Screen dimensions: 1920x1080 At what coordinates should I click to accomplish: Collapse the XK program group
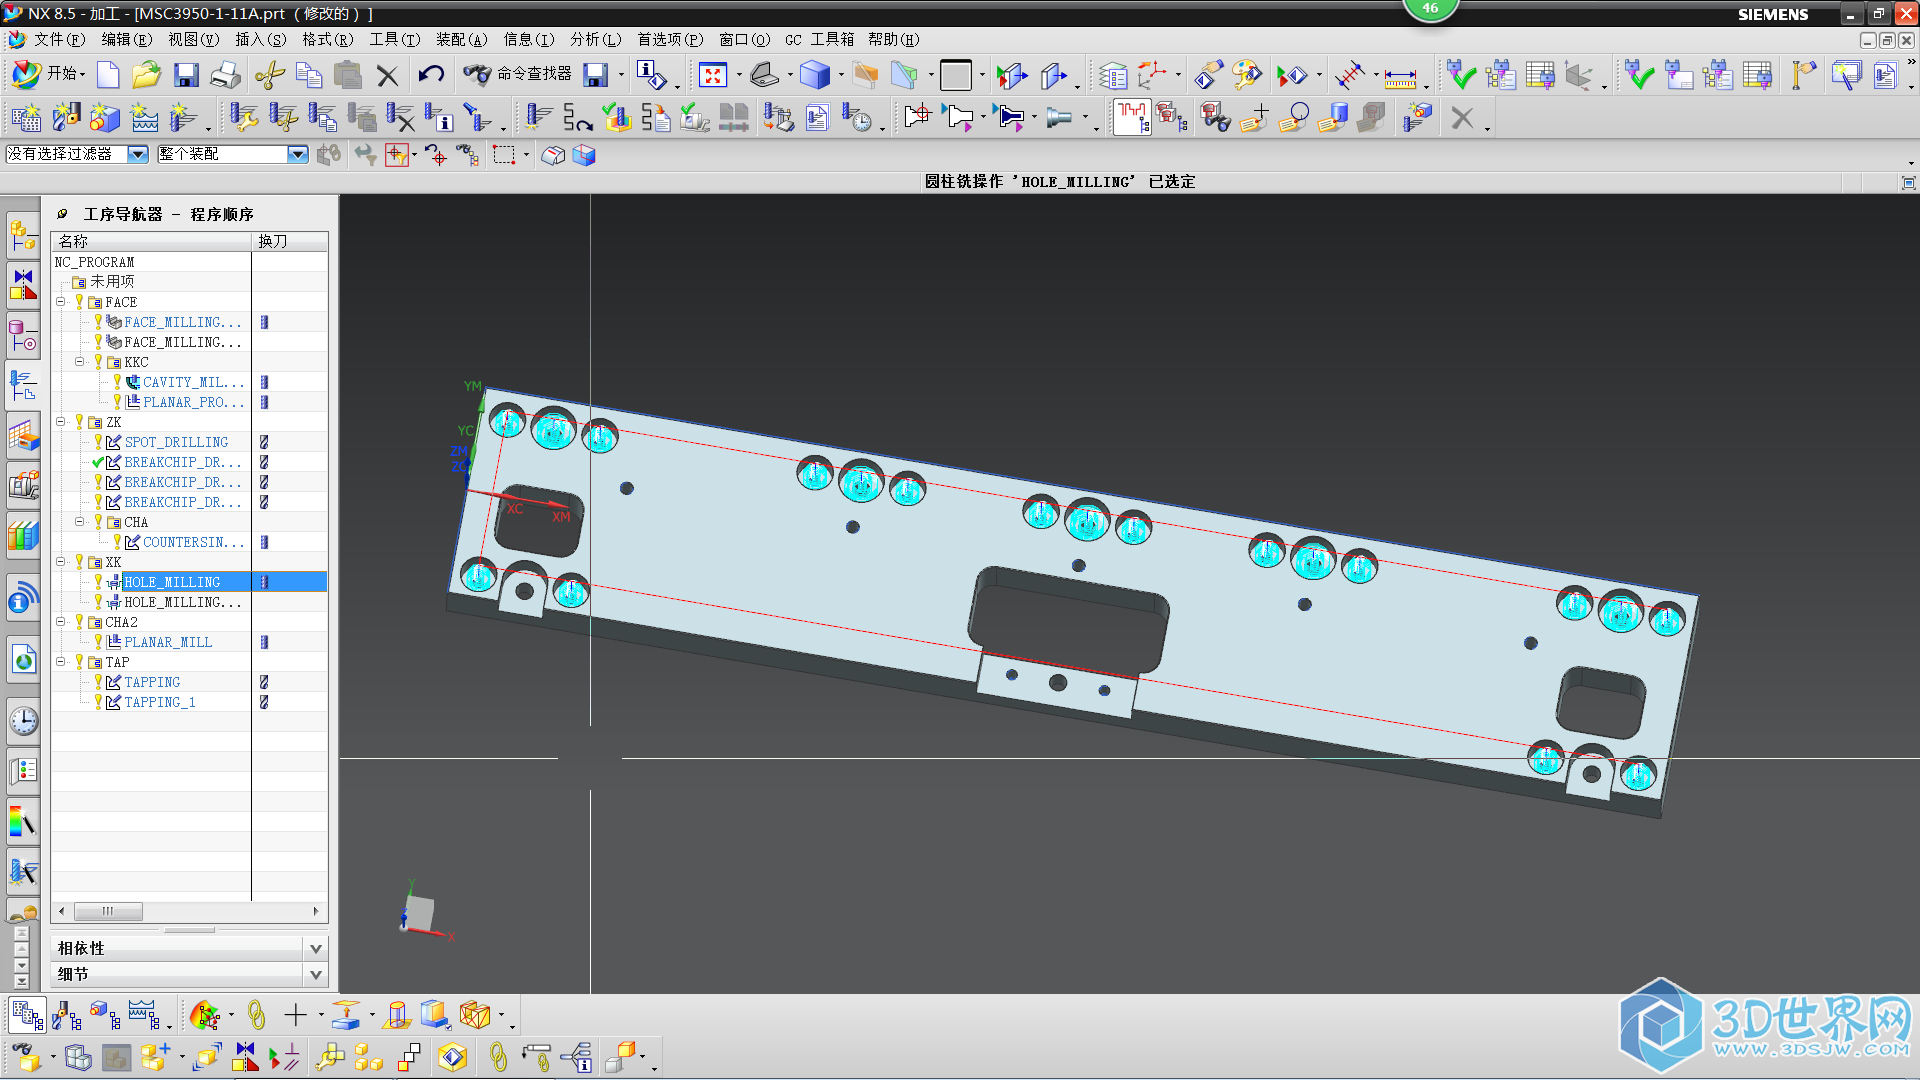pos(61,562)
